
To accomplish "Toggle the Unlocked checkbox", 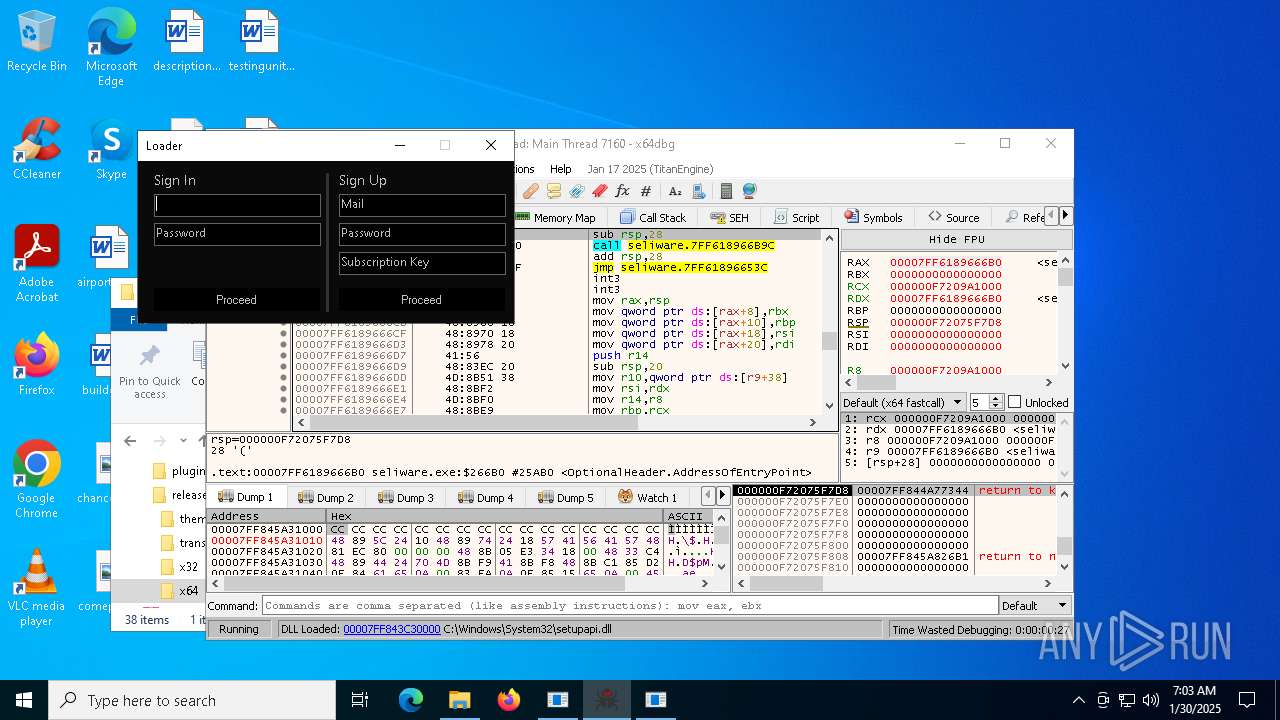I will (x=1014, y=402).
